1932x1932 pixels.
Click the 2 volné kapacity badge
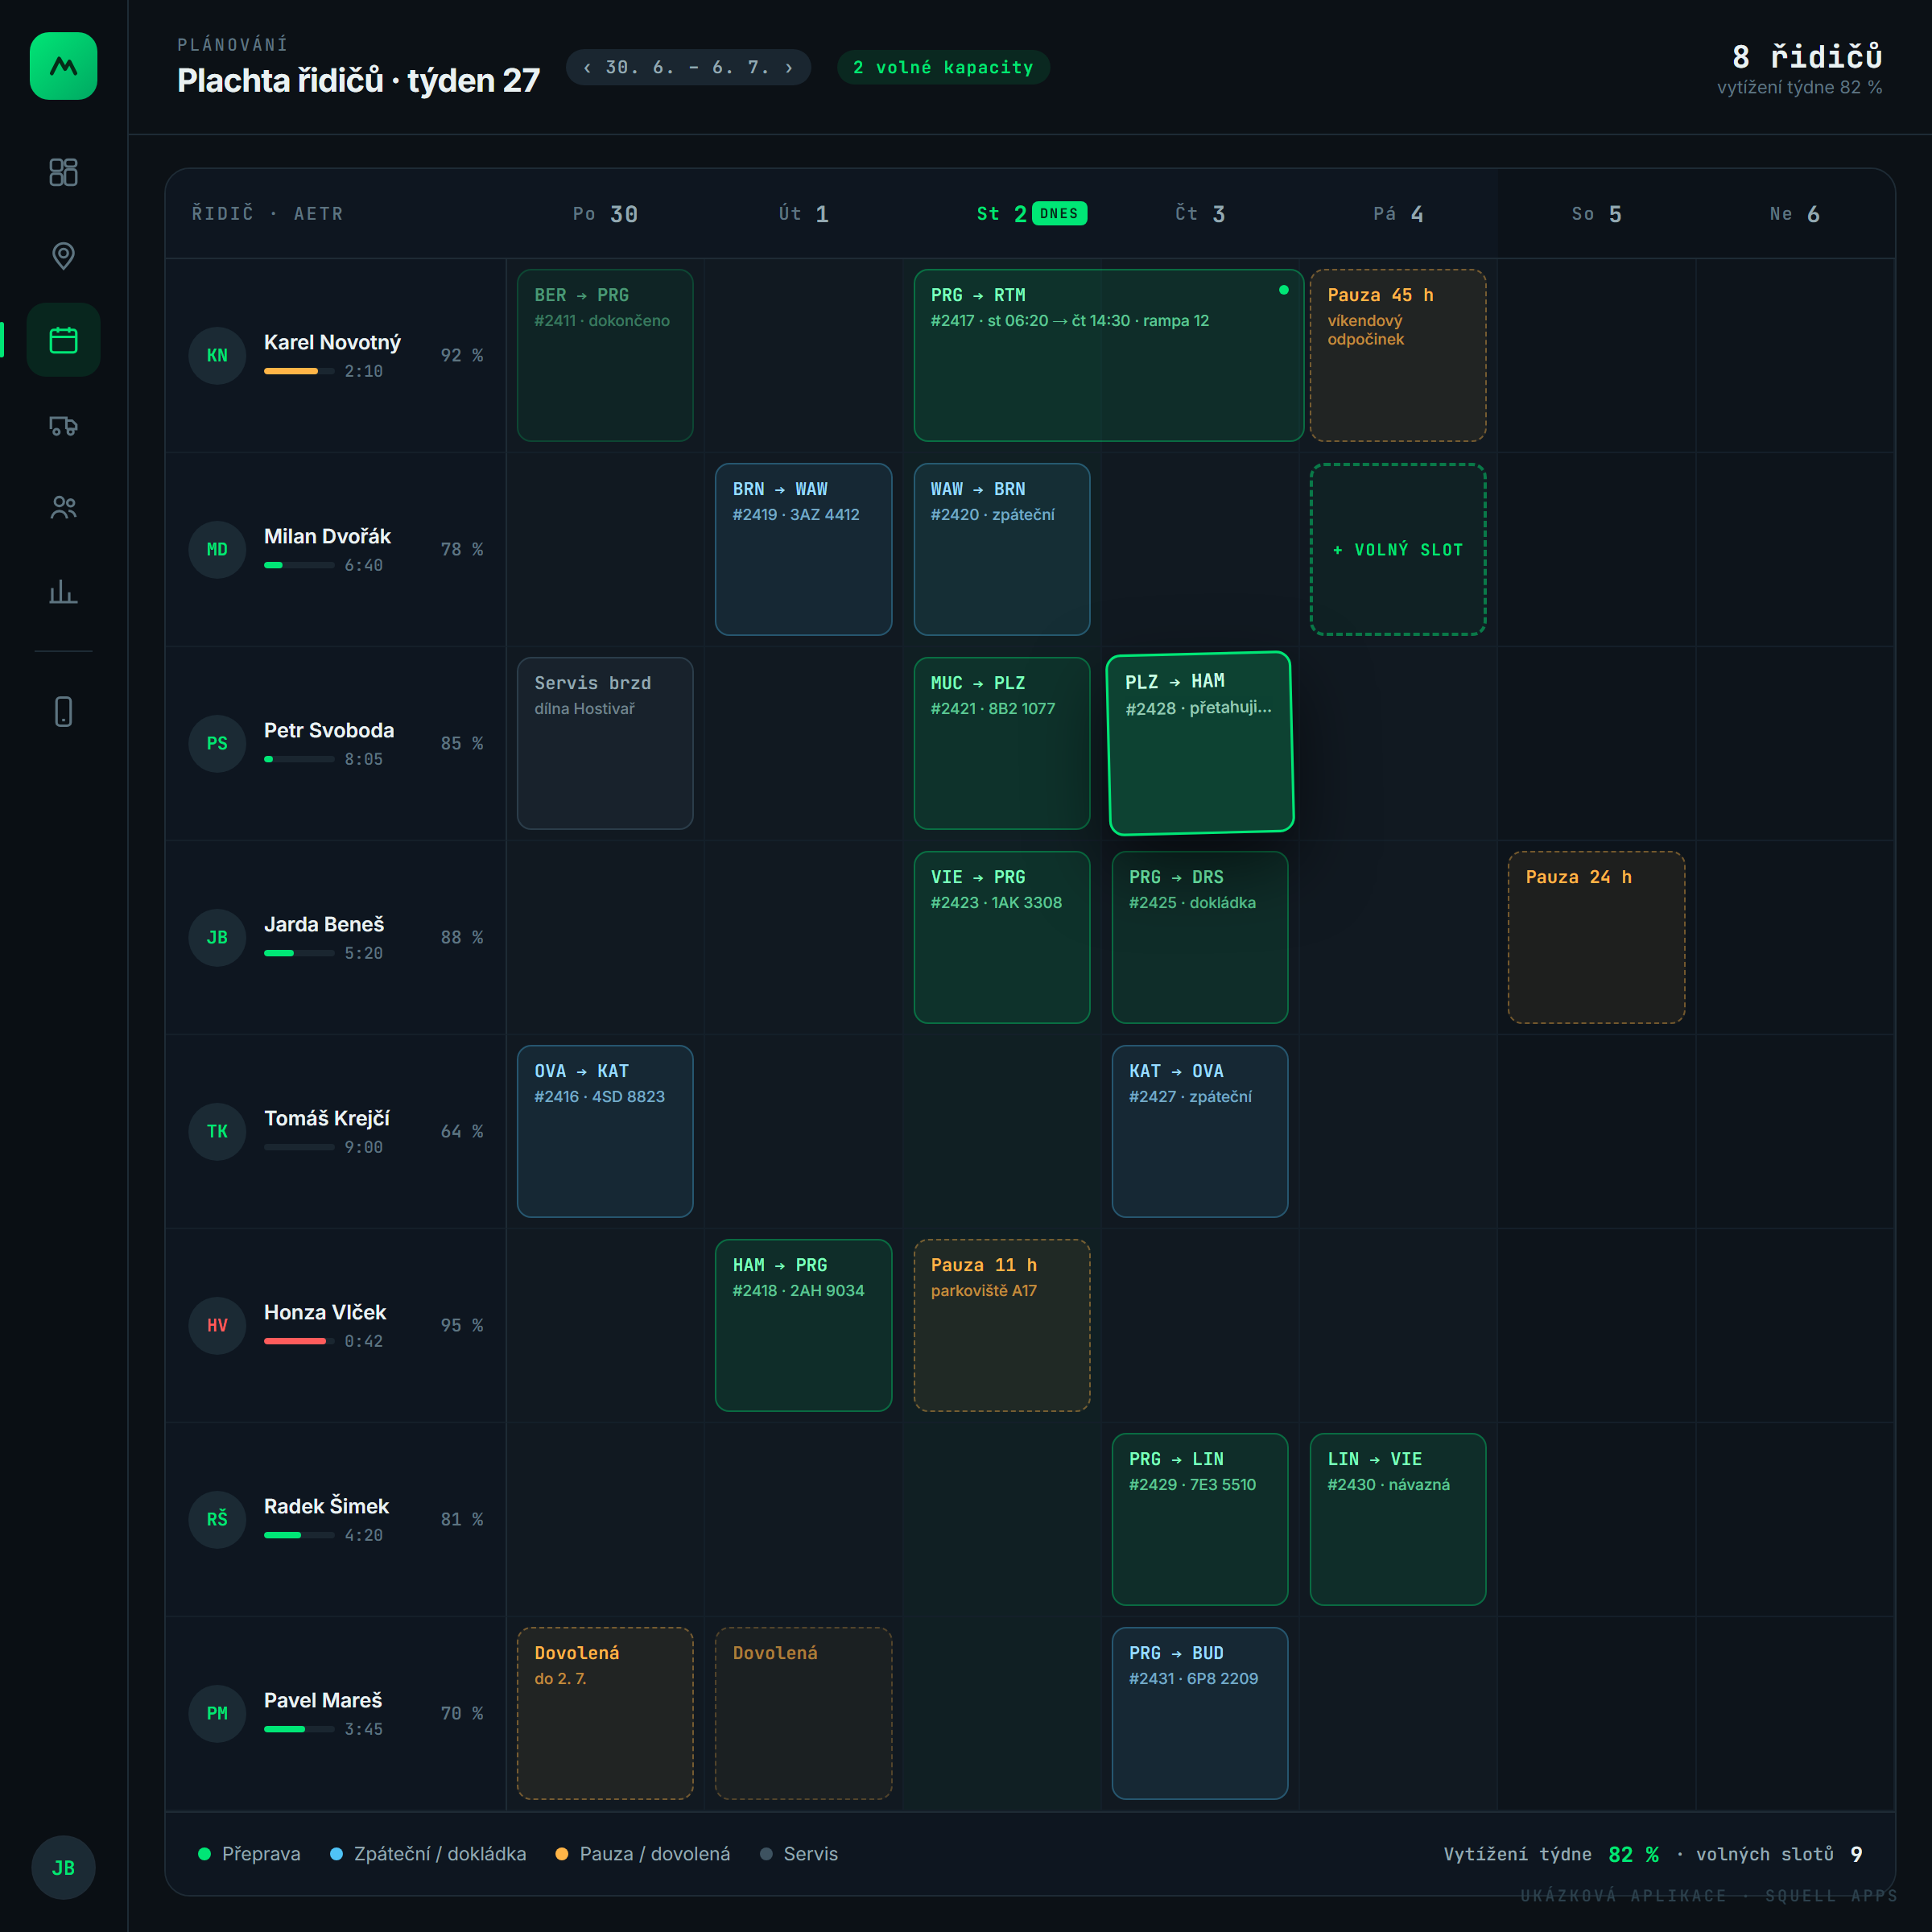pyautogui.click(x=943, y=68)
